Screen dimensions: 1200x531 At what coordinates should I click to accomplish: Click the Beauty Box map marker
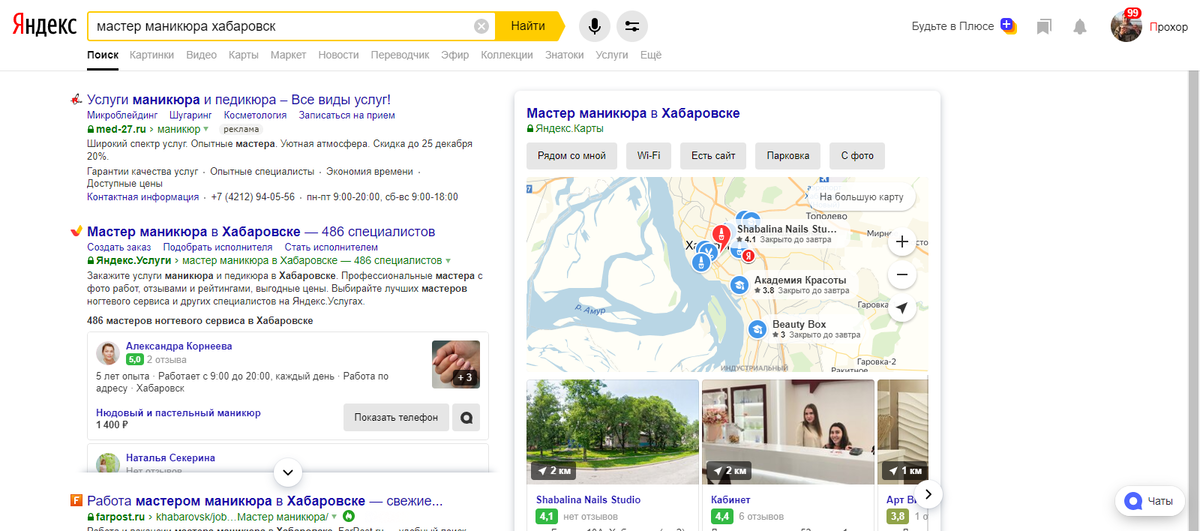coord(758,329)
